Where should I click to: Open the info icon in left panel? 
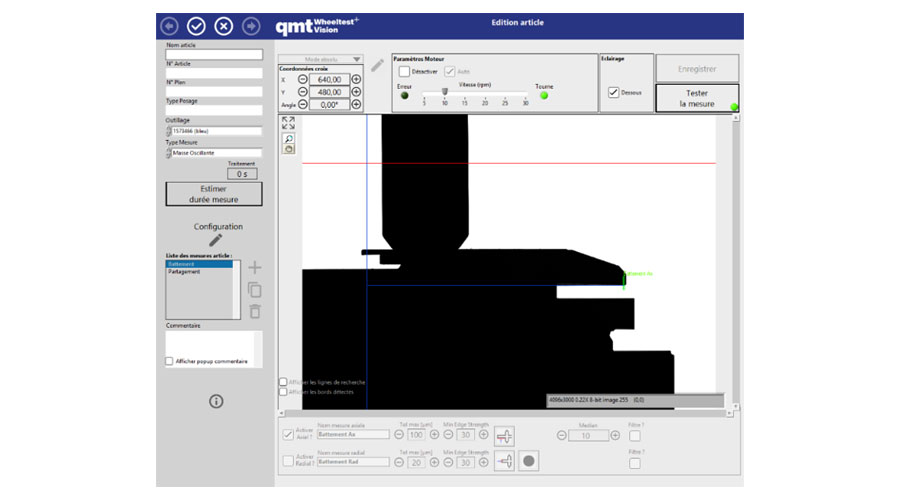pyautogui.click(x=215, y=401)
